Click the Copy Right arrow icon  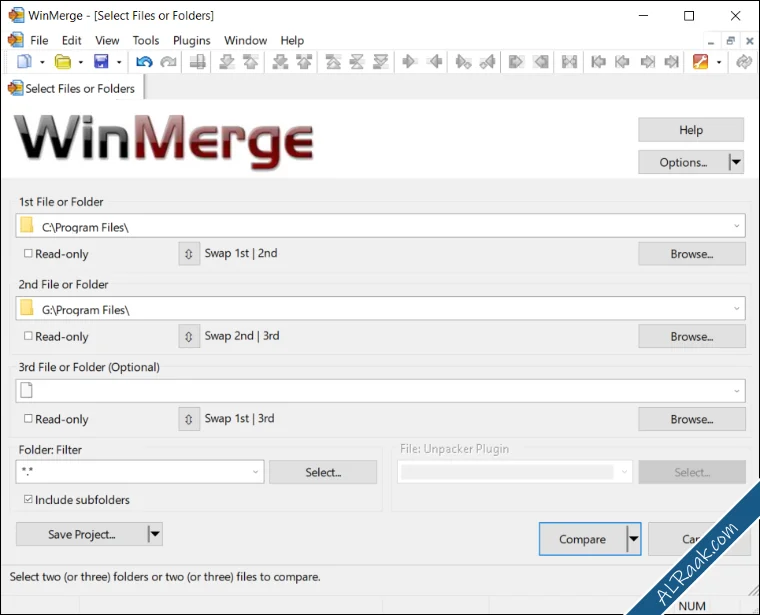pos(410,62)
